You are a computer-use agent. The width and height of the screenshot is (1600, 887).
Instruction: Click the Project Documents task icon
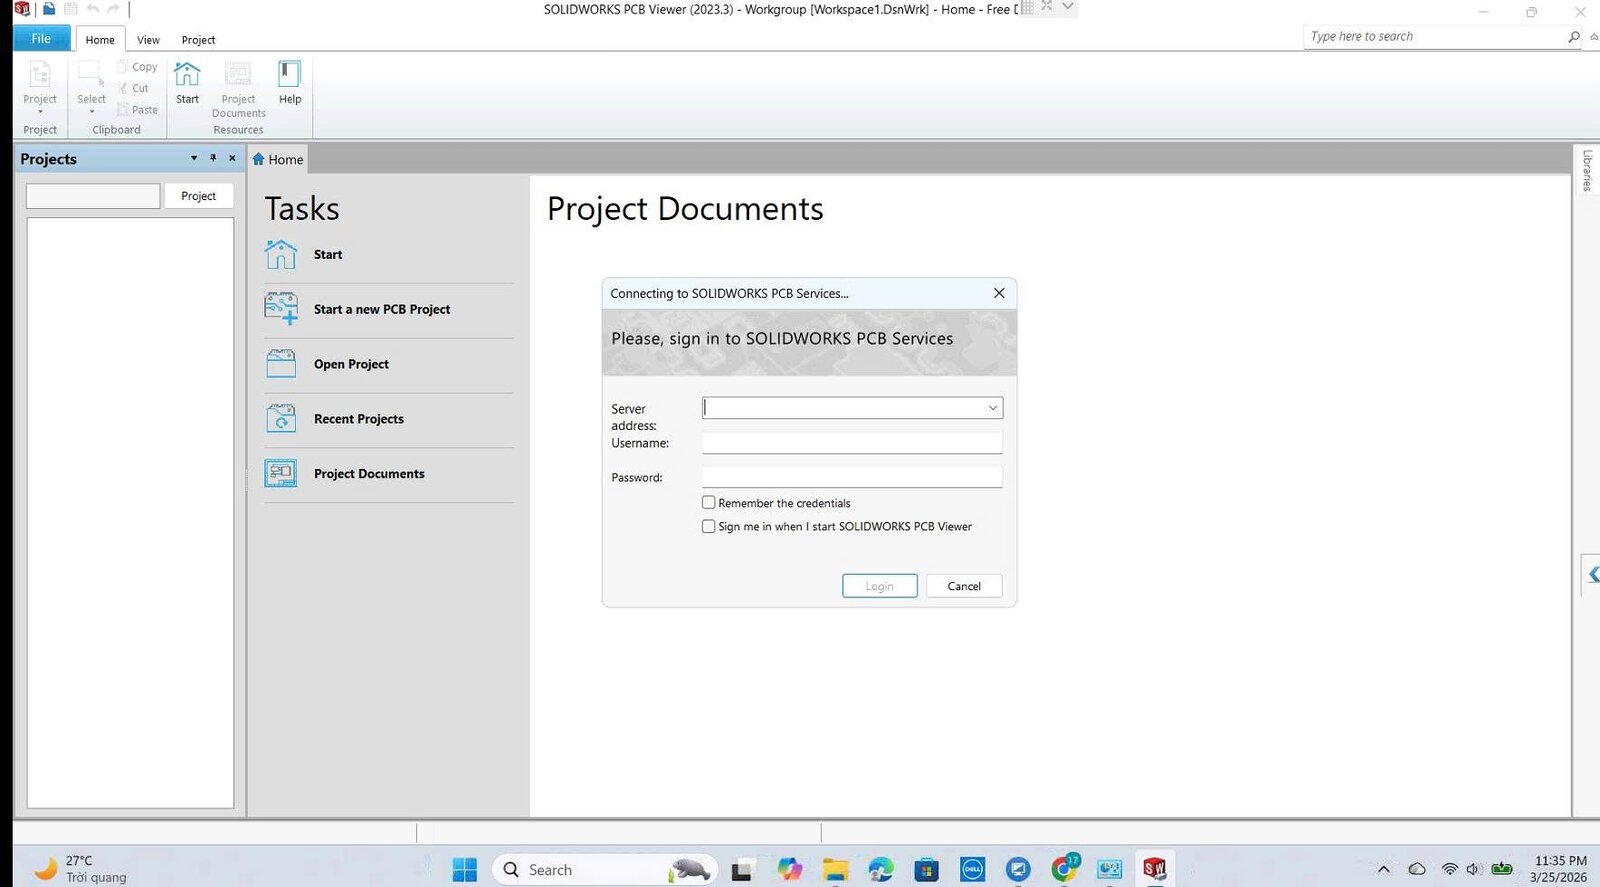point(281,473)
